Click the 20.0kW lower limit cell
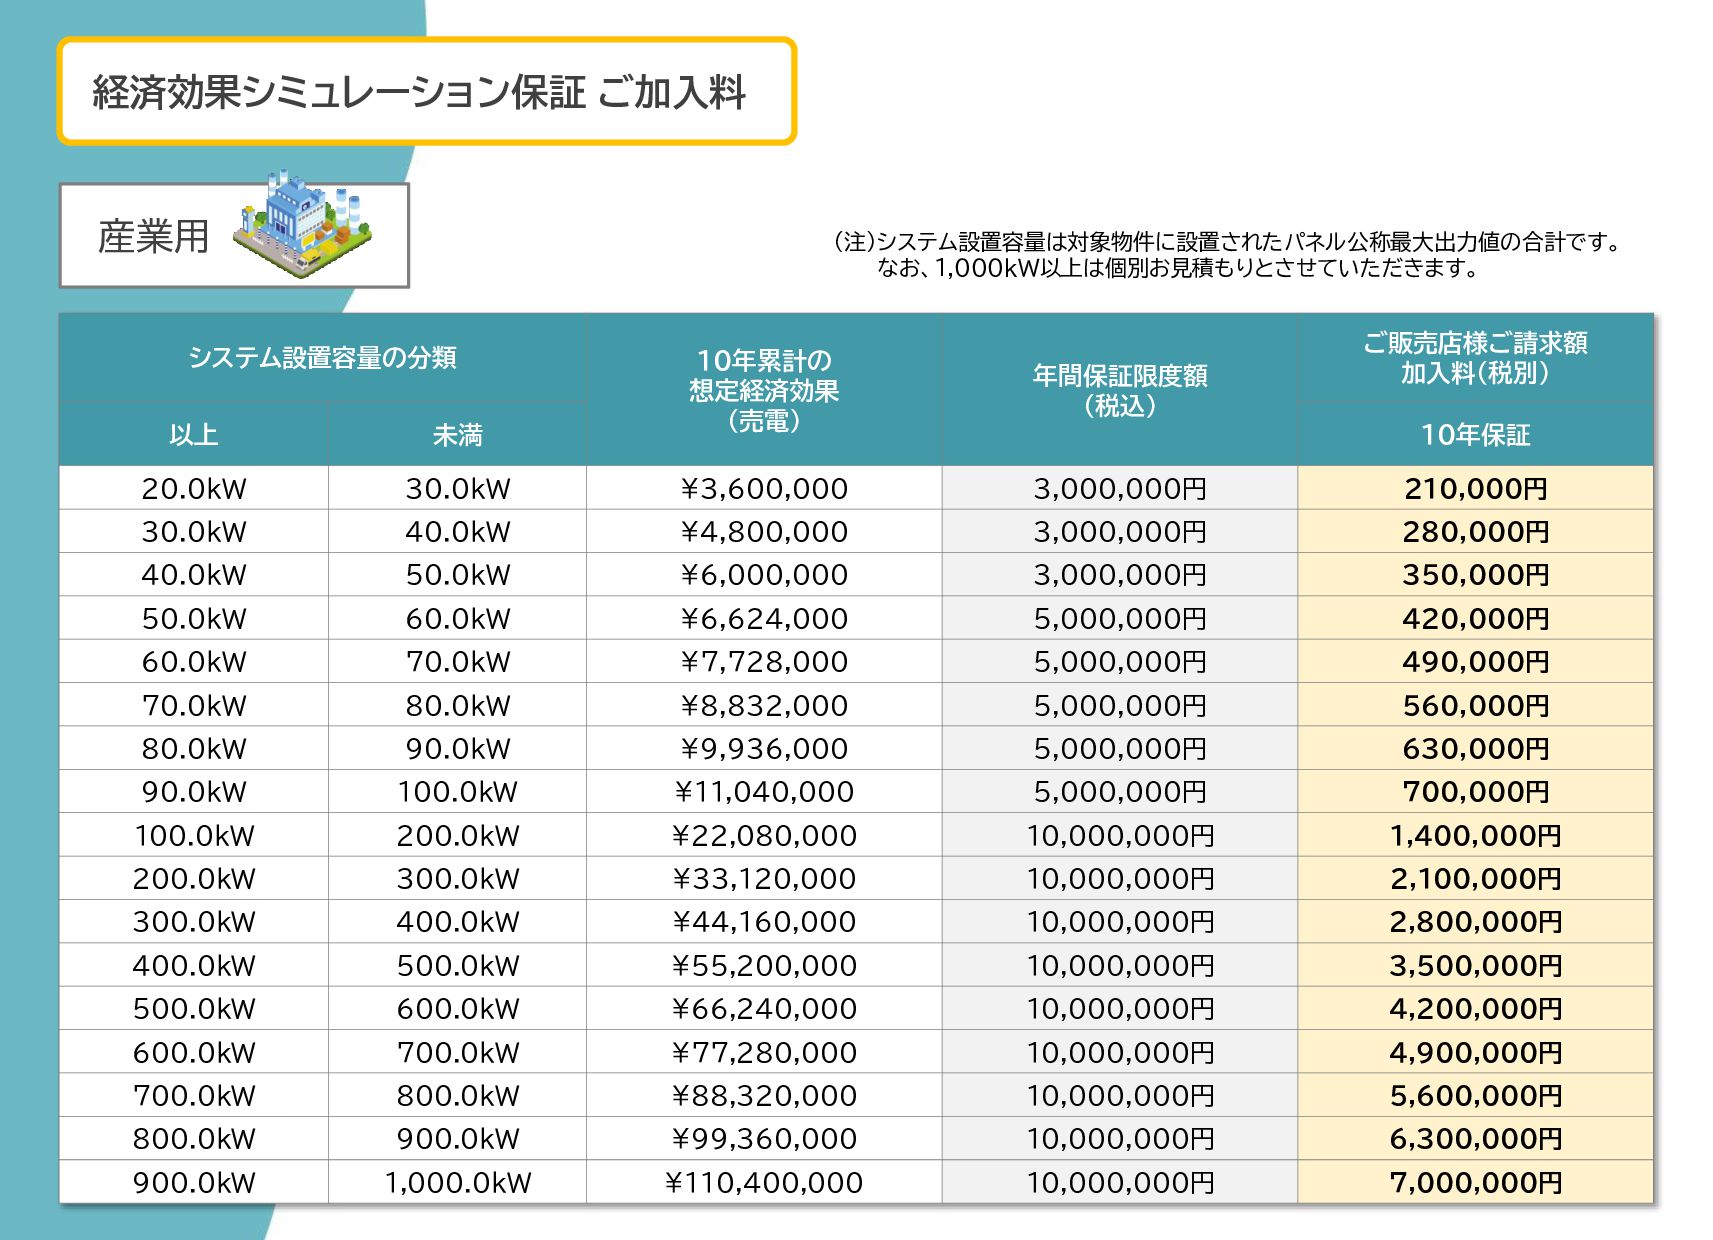The width and height of the screenshot is (1713, 1240). point(194,488)
